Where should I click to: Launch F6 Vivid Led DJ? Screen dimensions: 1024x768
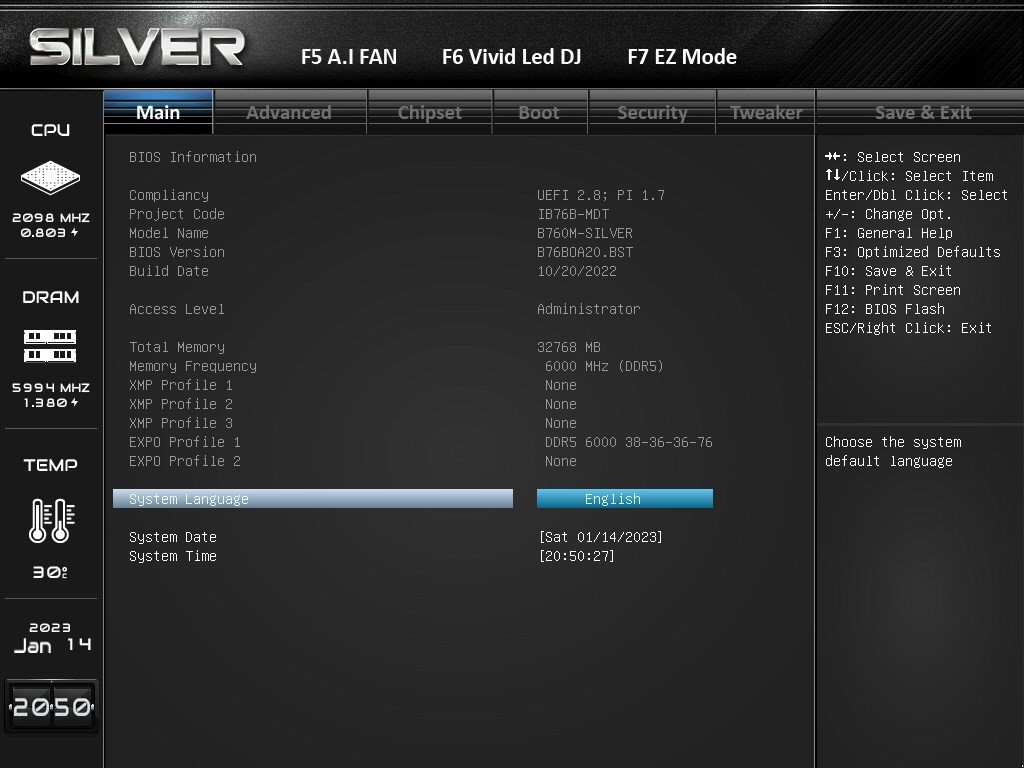511,57
